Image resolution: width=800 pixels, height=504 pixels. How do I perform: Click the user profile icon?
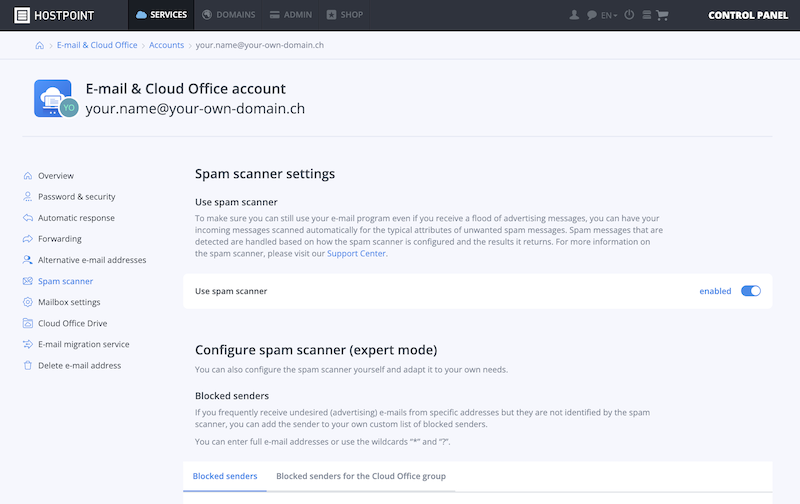pyautogui.click(x=574, y=15)
